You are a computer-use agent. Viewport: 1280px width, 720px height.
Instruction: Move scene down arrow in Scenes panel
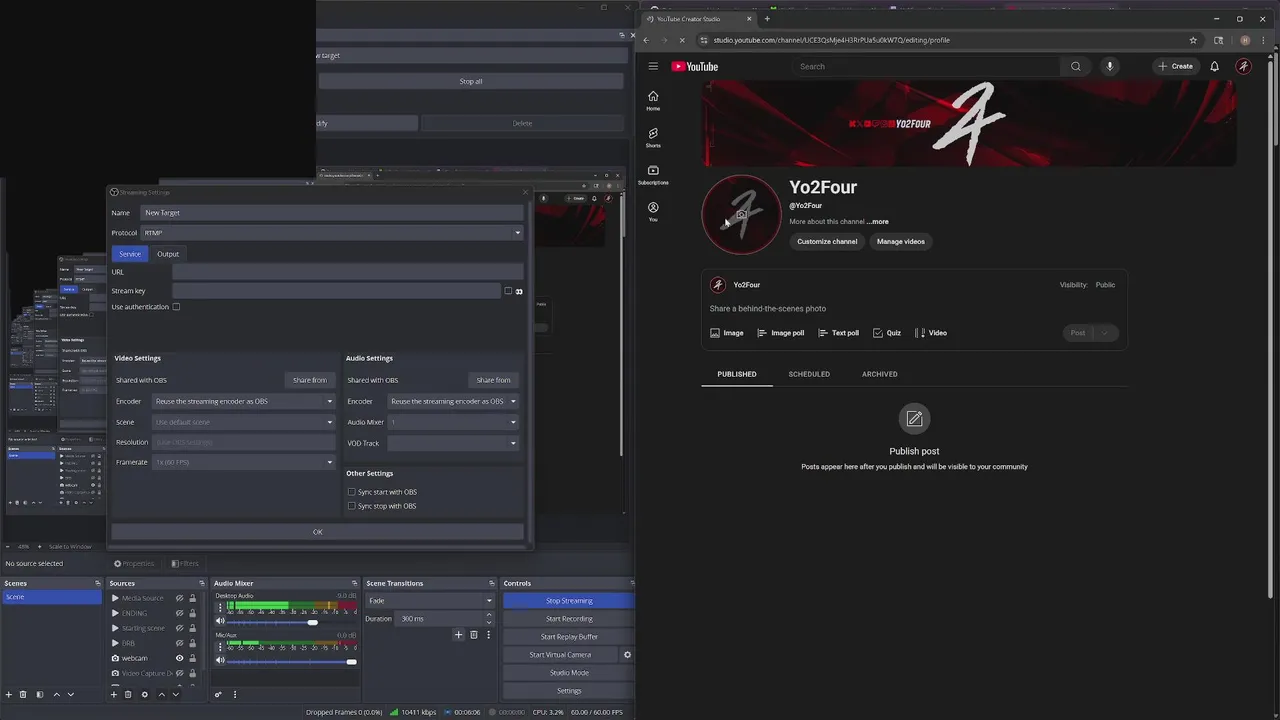click(x=70, y=694)
